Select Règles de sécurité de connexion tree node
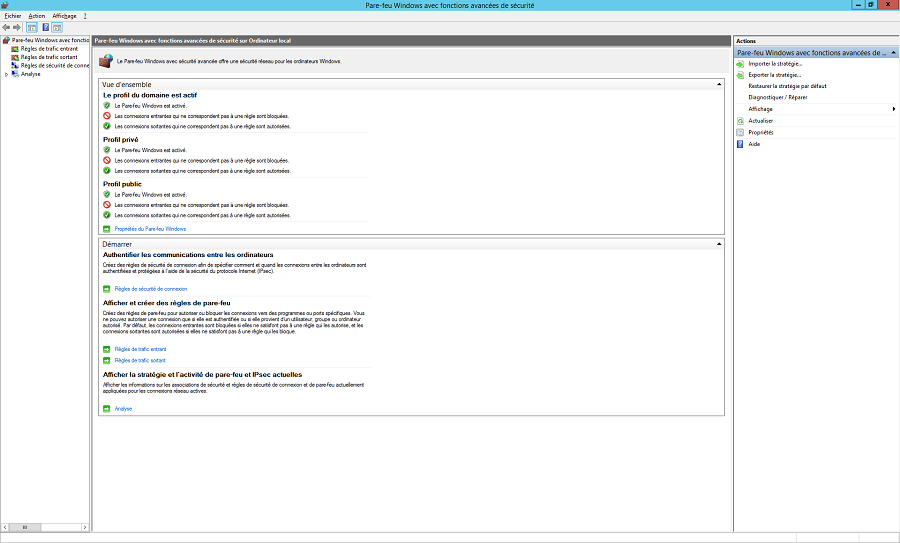The height and width of the screenshot is (543, 900). [55, 65]
